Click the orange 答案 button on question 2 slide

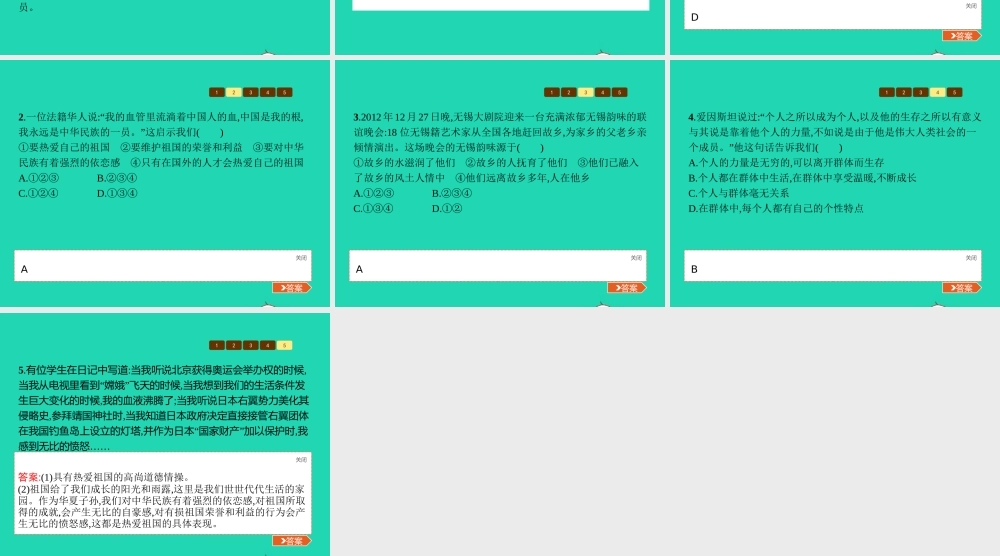tap(291, 288)
